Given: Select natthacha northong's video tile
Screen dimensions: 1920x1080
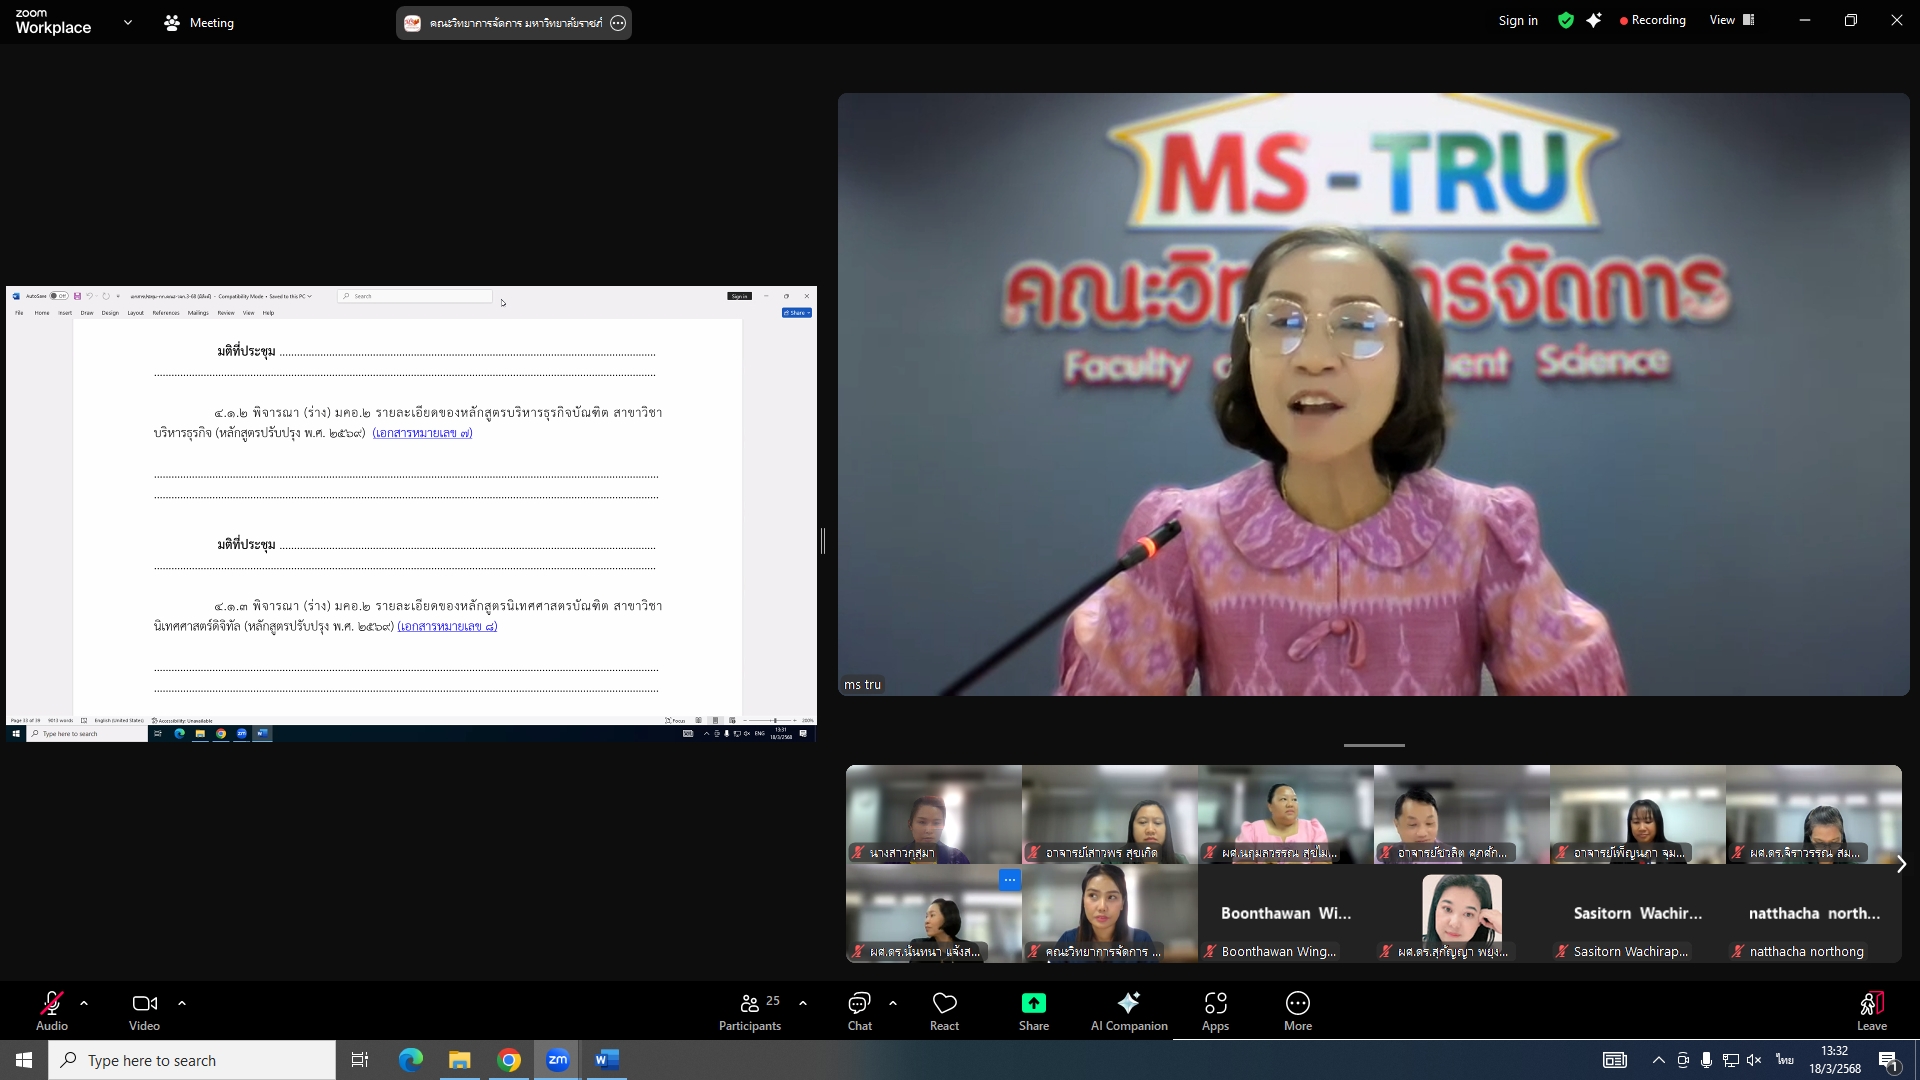Looking at the screenshot, I should pyautogui.click(x=1813, y=914).
